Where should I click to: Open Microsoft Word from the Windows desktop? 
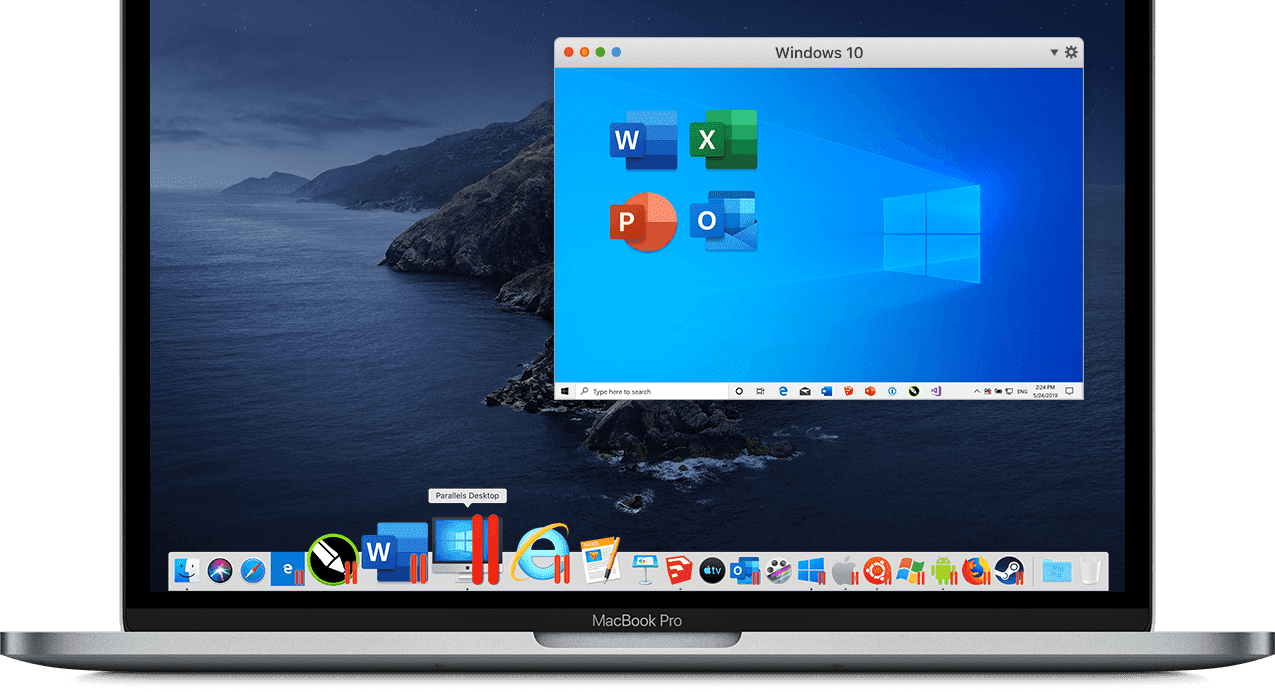(642, 141)
